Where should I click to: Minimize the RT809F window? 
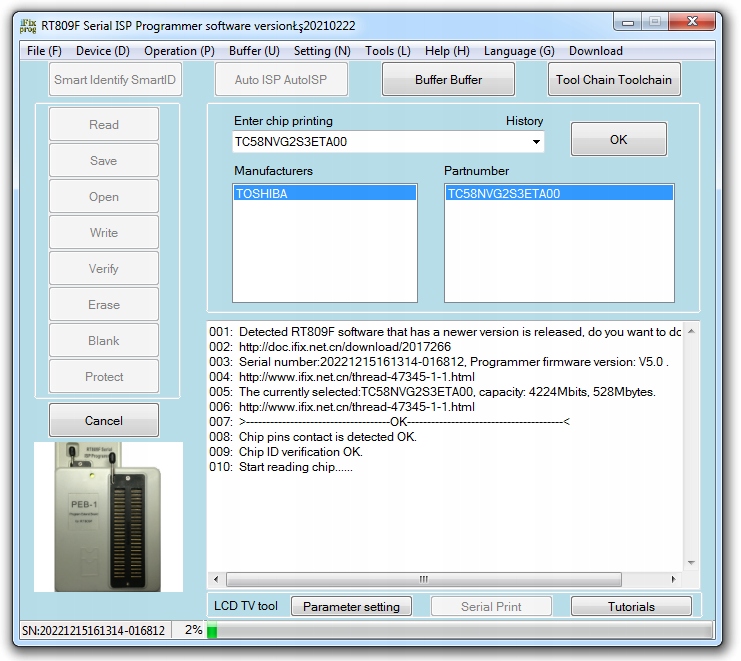(x=628, y=22)
